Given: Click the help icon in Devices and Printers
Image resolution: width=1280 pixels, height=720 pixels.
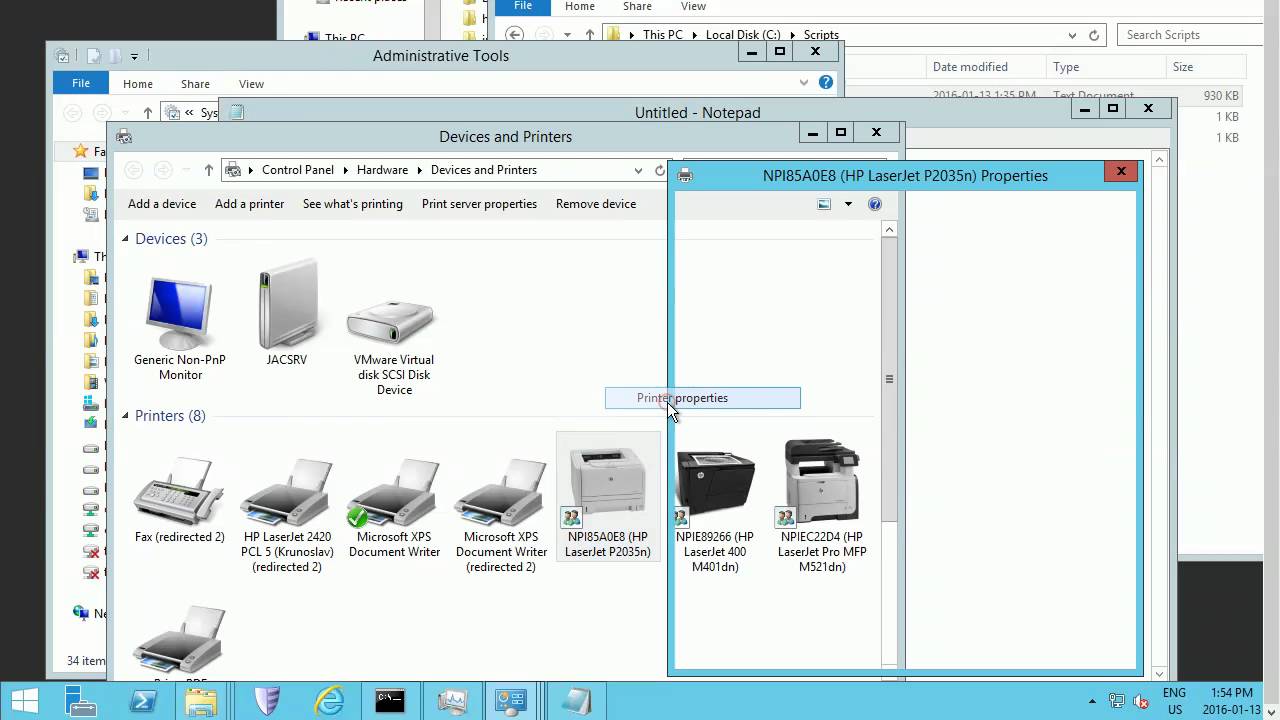Looking at the screenshot, I should (875, 204).
